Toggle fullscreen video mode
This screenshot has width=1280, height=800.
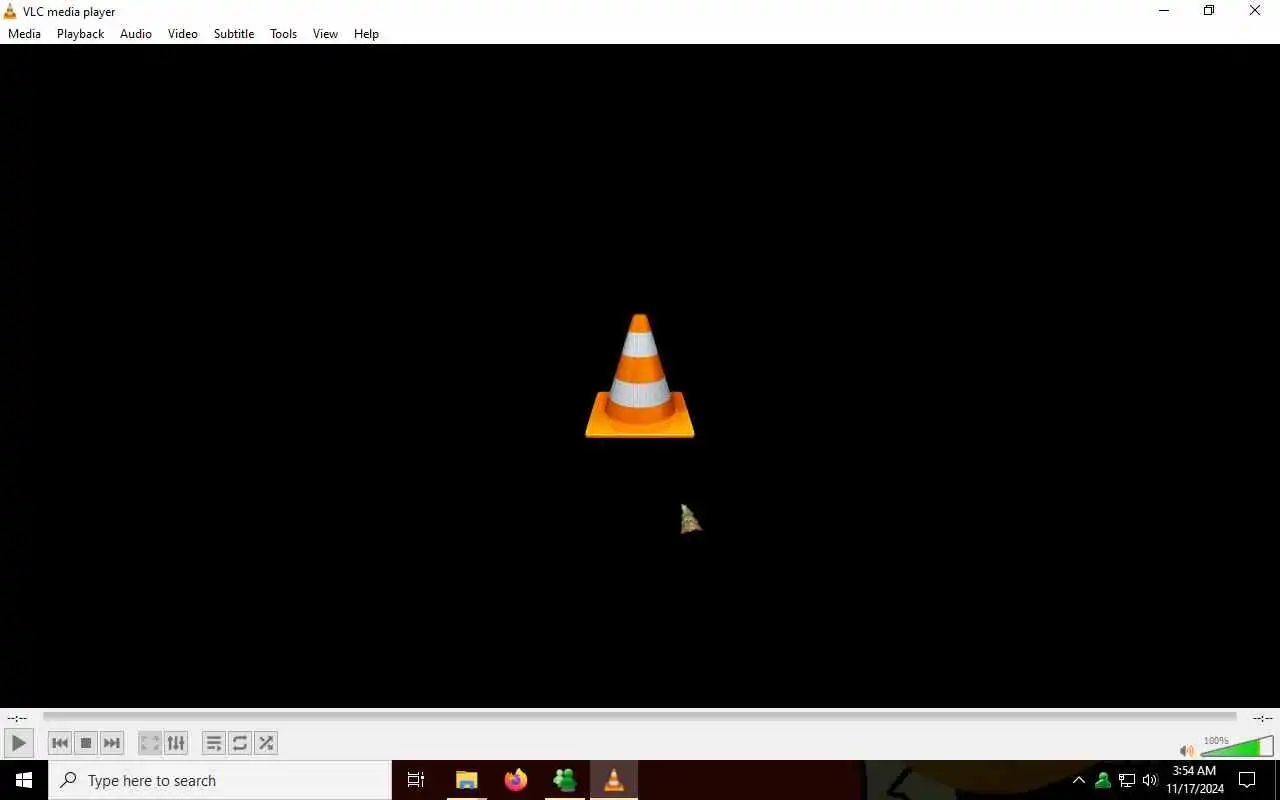tap(150, 743)
